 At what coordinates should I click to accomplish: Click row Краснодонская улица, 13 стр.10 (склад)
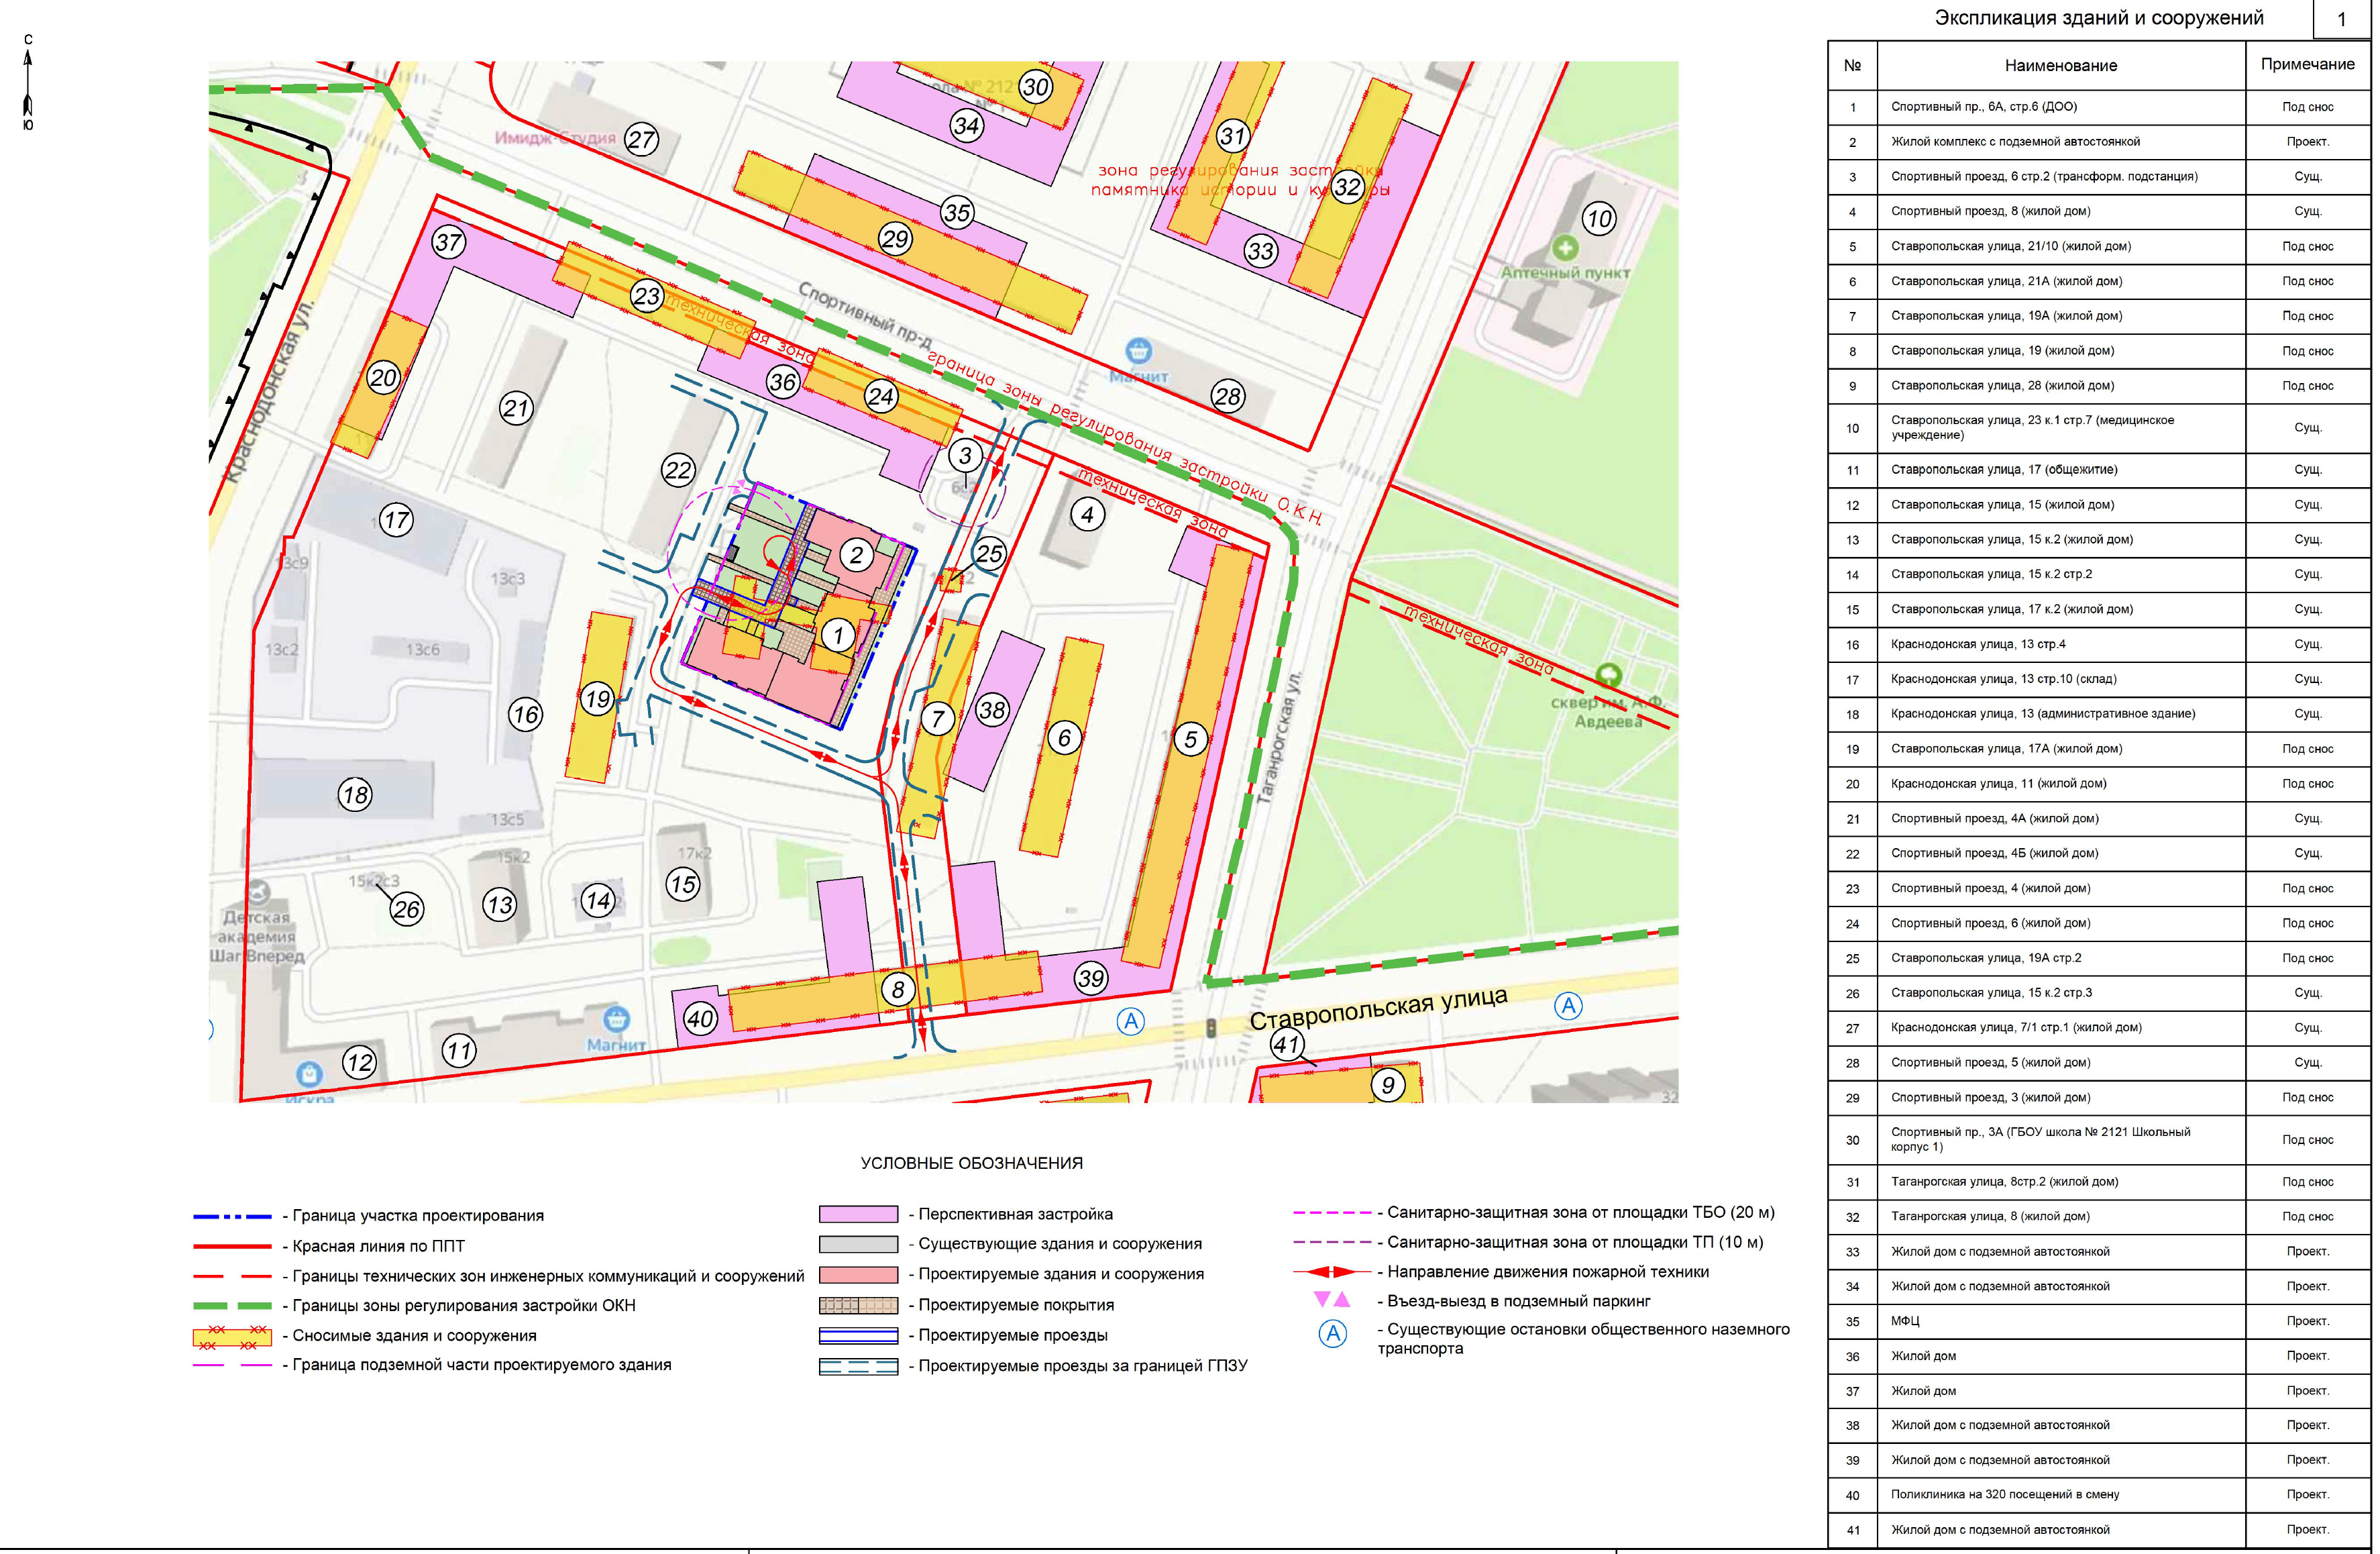[x=2098, y=679]
